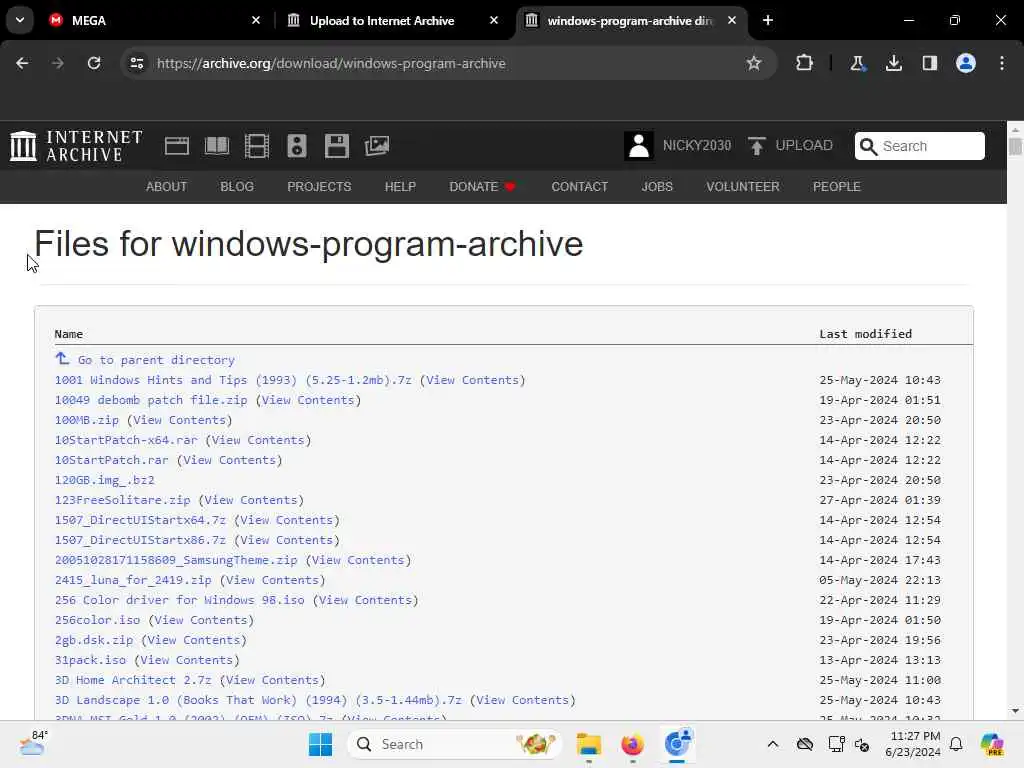The image size is (1024, 768).
Task: Expand the tab search dropdown chevron
Action: click(x=20, y=20)
